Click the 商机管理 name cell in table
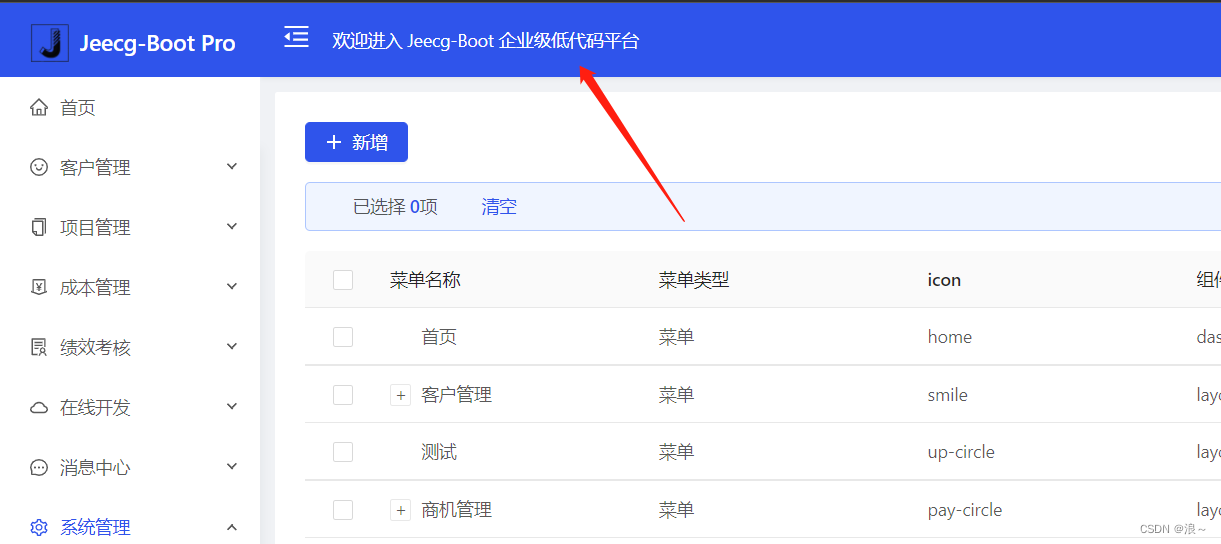1221x544 pixels. click(x=457, y=510)
